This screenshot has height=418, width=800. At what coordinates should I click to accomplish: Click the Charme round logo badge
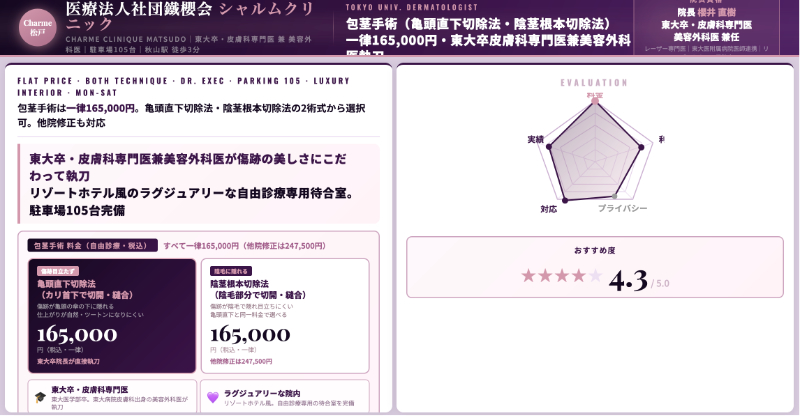pyautogui.click(x=37, y=25)
